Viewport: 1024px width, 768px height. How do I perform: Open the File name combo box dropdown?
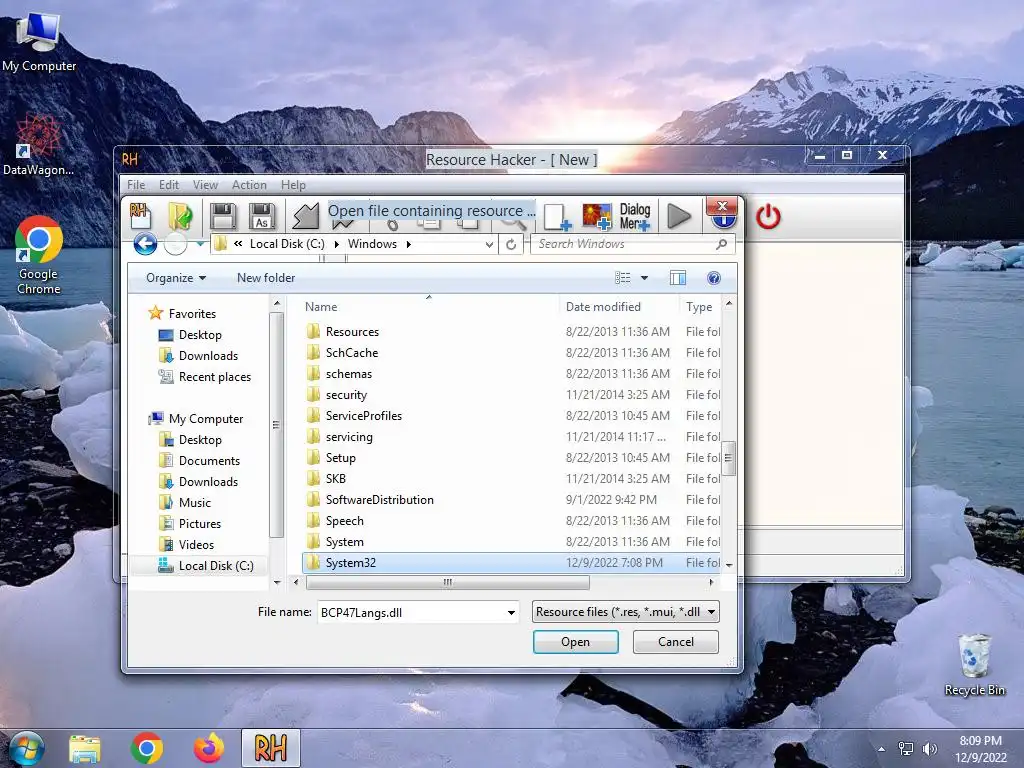click(511, 613)
